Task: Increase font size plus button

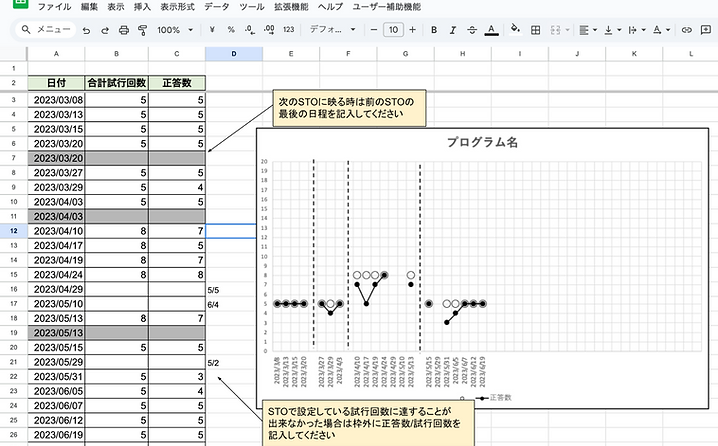Action: tap(413, 30)
